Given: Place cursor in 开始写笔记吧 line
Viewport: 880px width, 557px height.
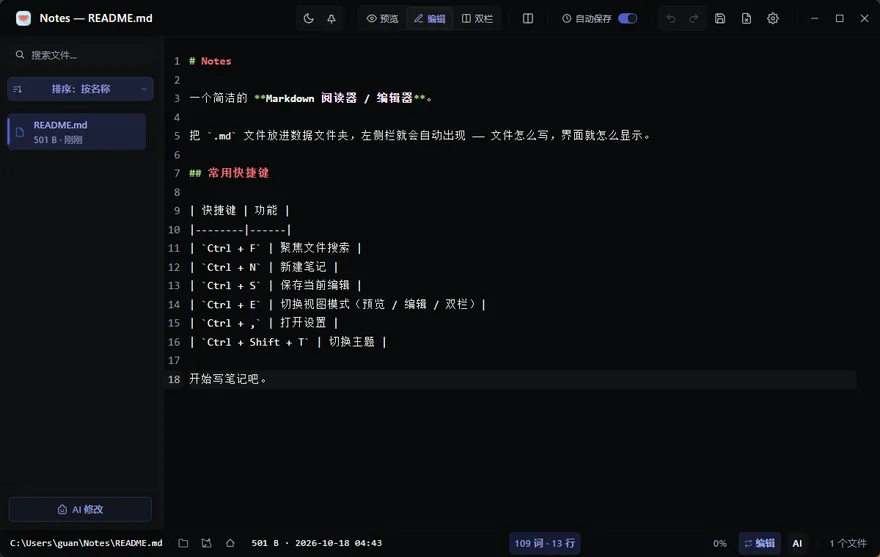Looking at the screenshot, I should tap(227, 379).
